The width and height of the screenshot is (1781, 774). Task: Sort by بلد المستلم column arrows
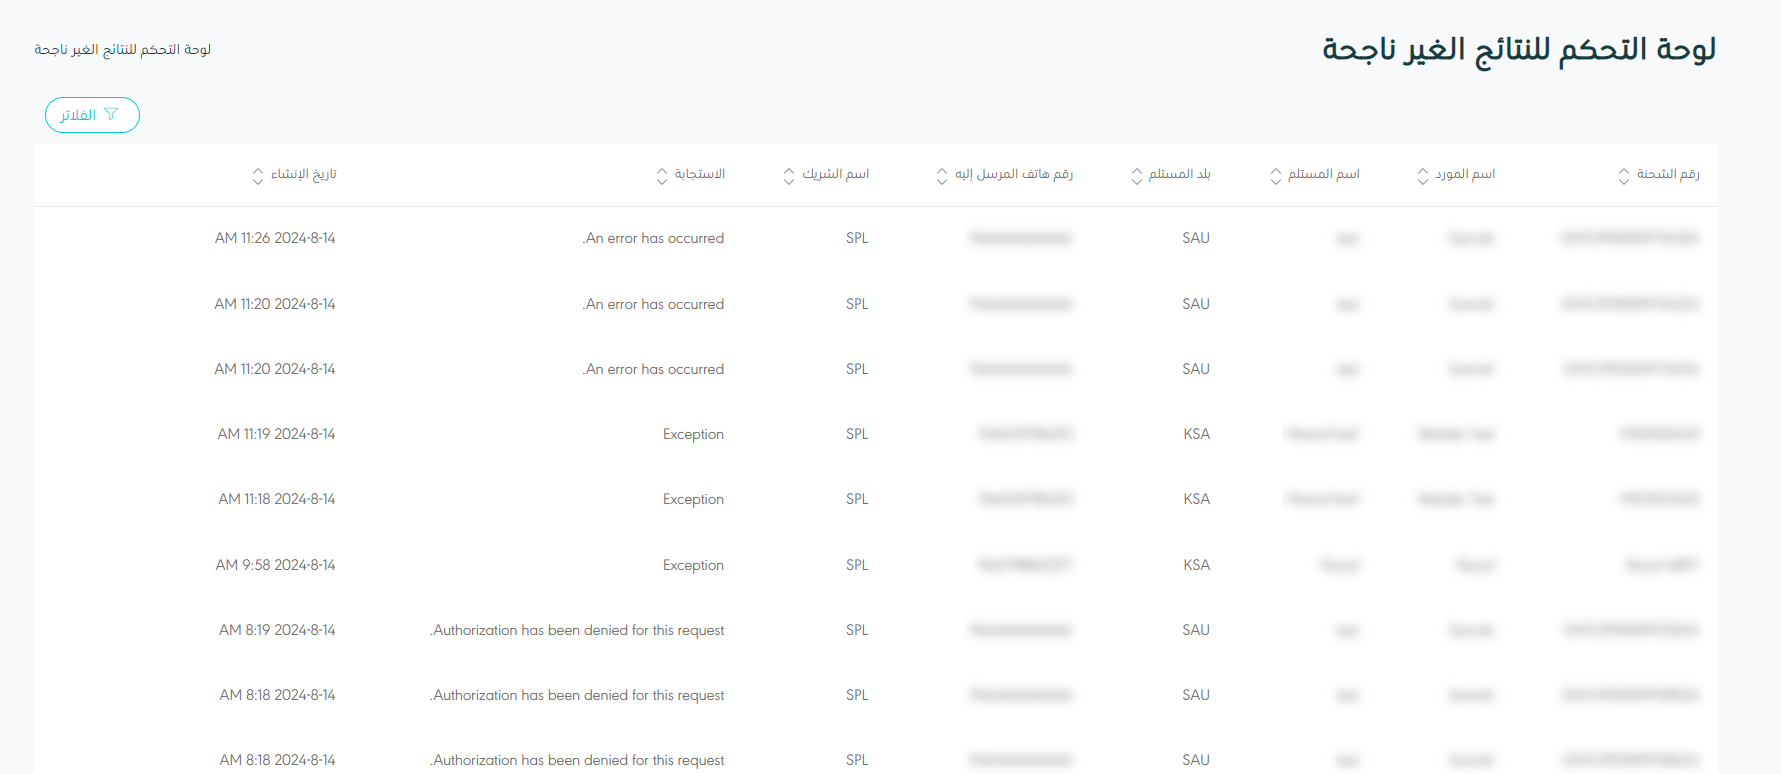point(1136,176)
